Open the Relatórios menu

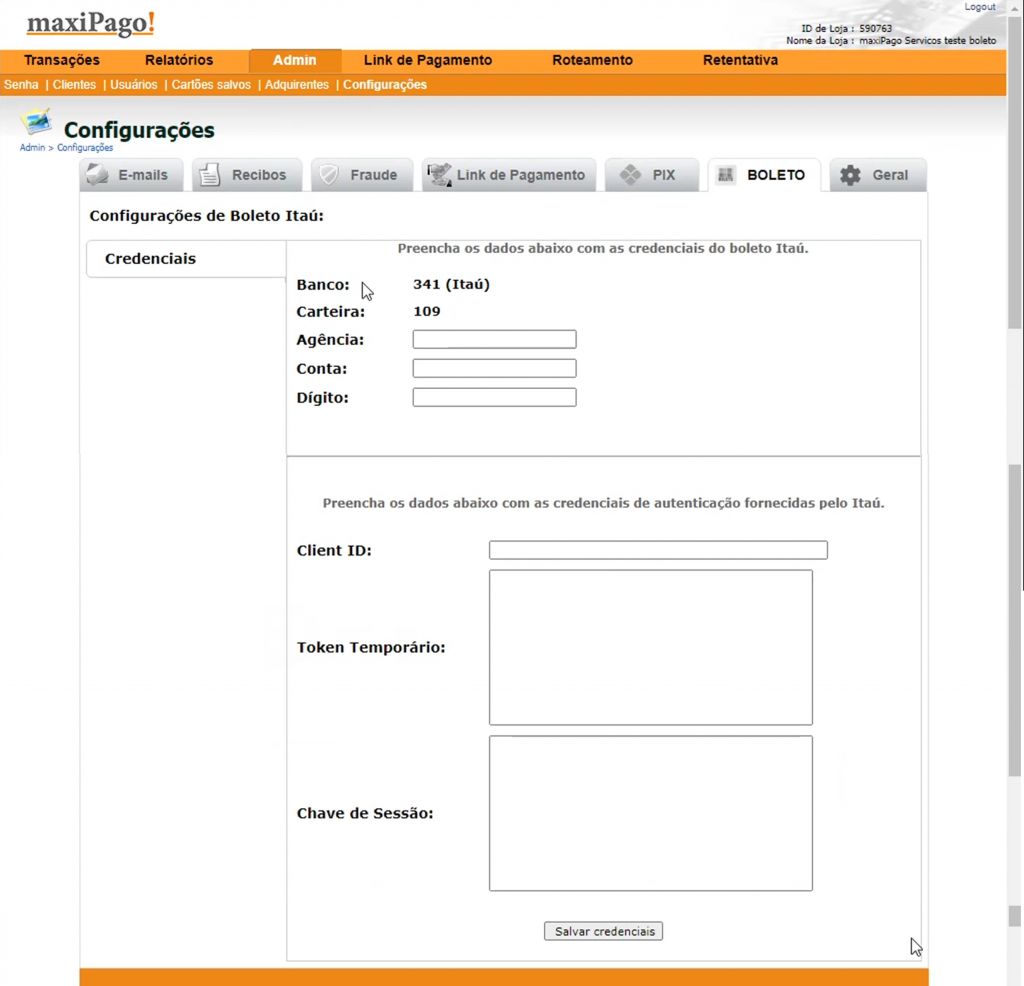click(179, 60)
